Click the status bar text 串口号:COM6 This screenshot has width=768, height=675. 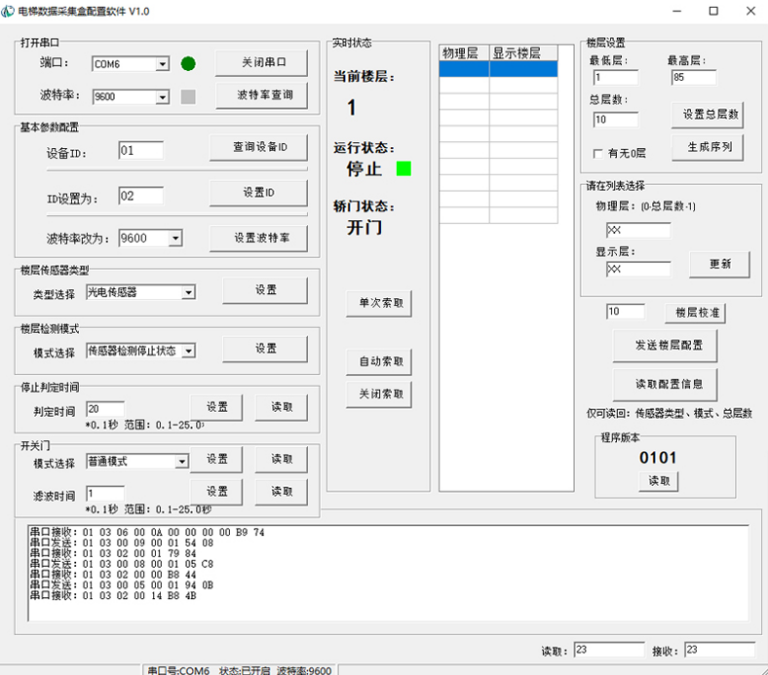178,671
